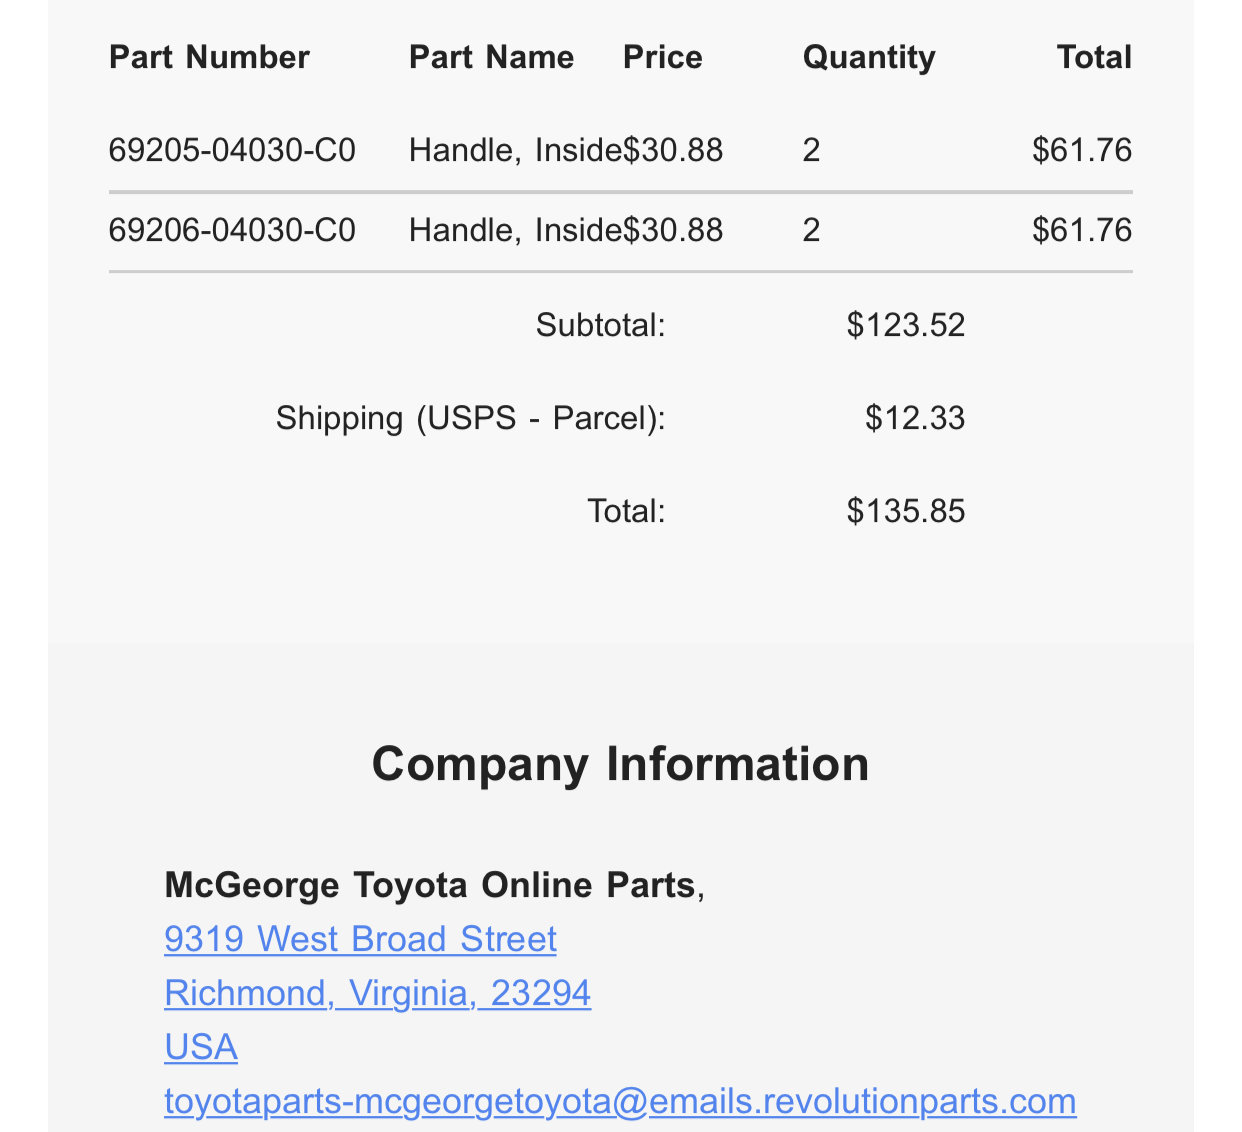Click the Part Name column header
The image size is (1242, 1132).
pyautogui.click(x=491, y=57)
